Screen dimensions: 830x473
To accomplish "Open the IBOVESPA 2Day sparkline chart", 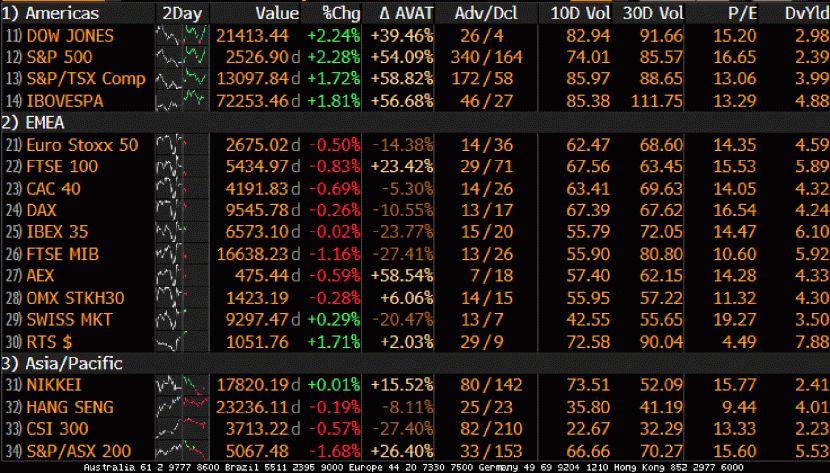I will 182,101.
